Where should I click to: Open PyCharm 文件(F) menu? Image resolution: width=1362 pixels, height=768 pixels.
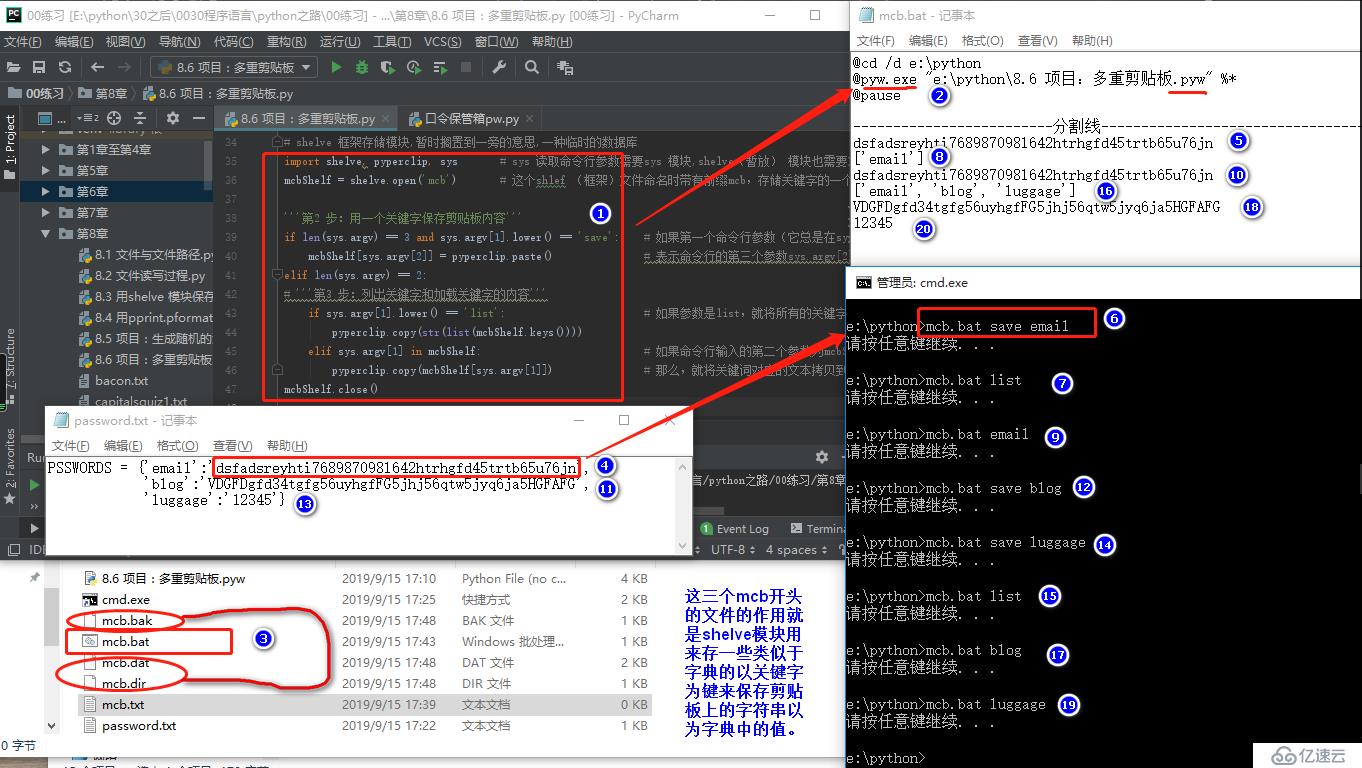click(x=23, y=42)
